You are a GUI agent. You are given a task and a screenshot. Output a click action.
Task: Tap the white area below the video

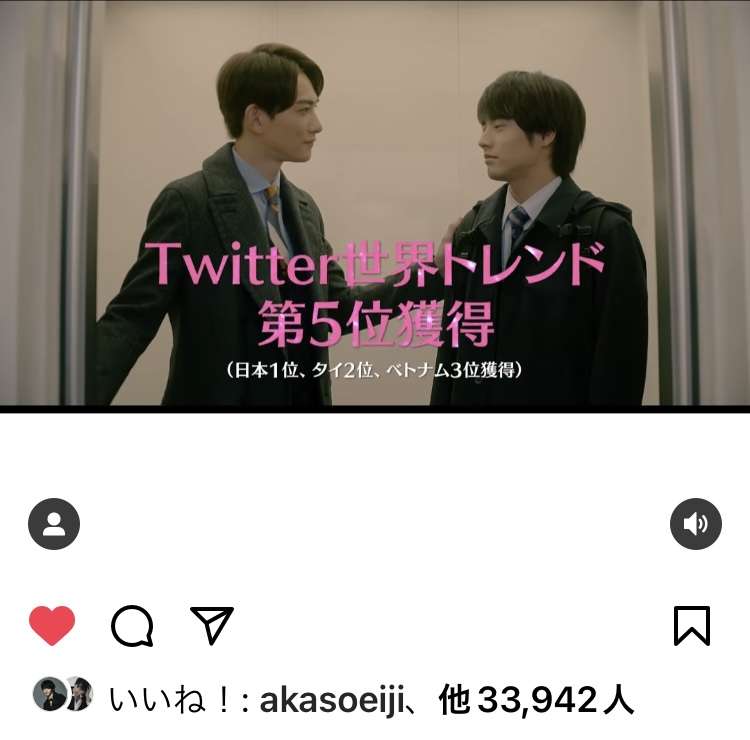pos(375,454)
